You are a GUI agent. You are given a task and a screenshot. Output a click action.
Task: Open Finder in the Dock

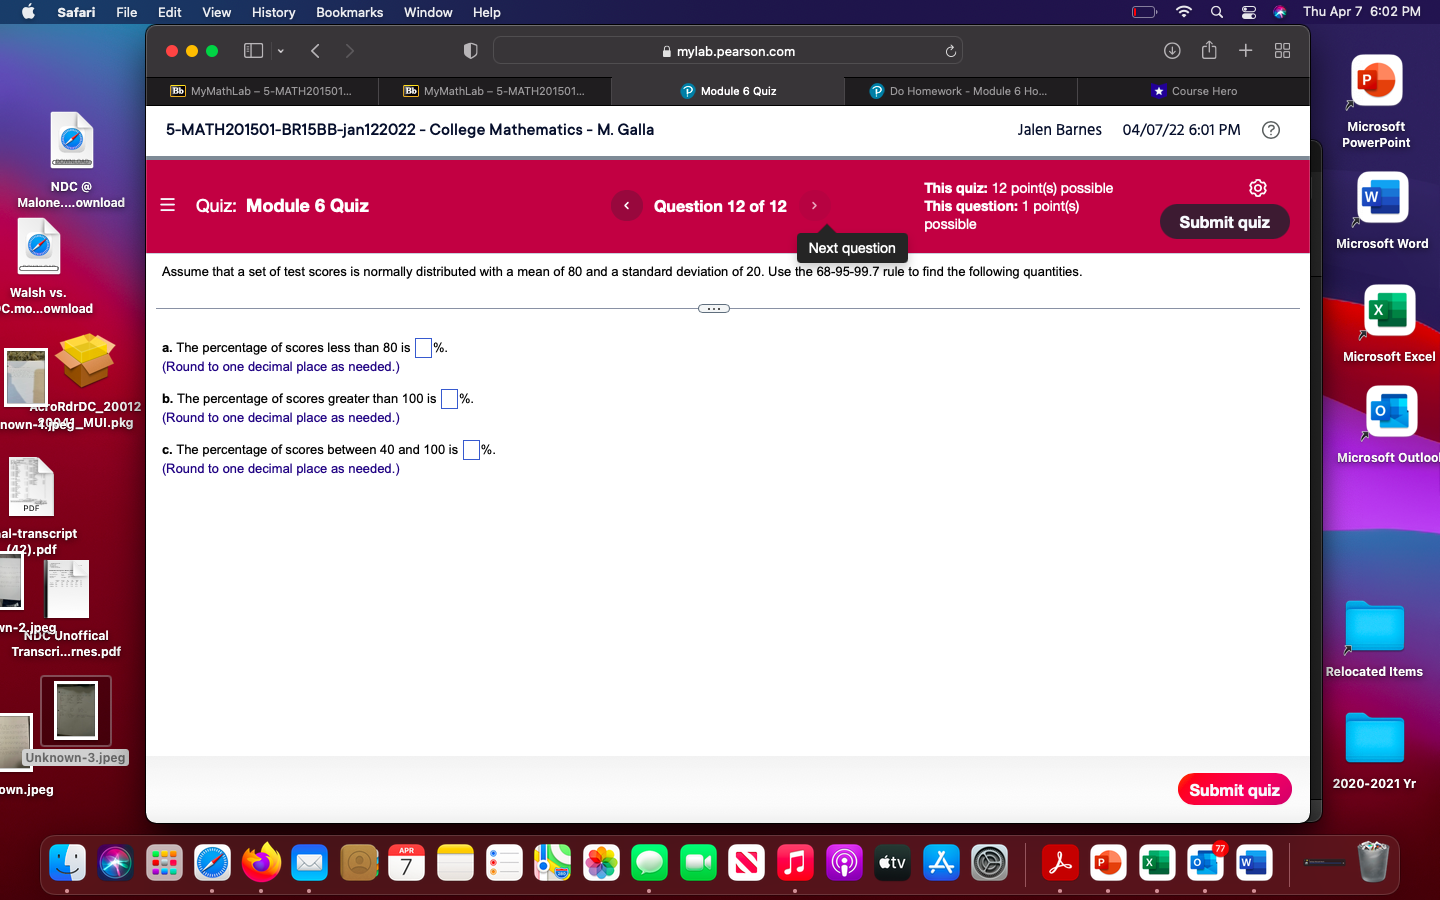(x=67, y=862)
